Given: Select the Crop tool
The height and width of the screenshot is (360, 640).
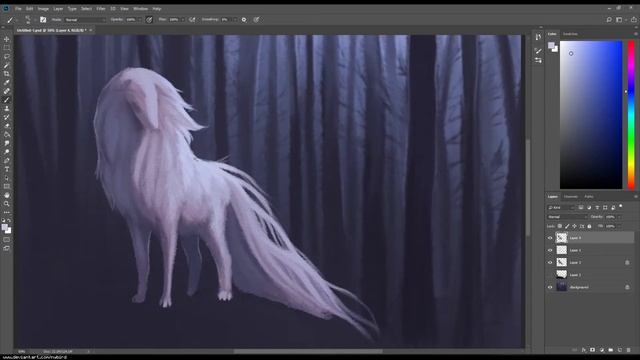Looking at the screenshot, I should tap(7, 74).
